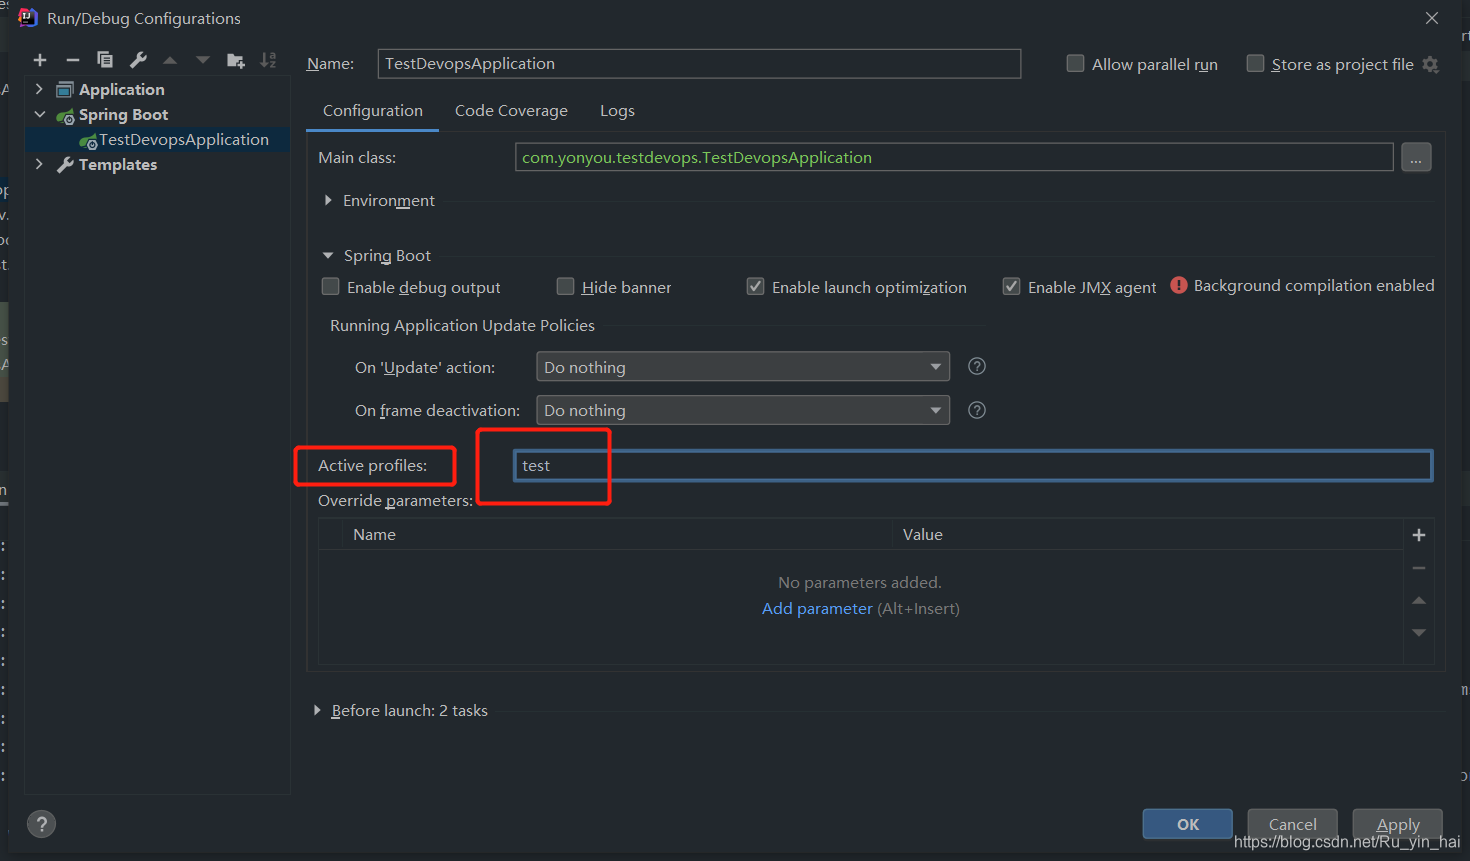The width and height of the screenshot is (1470, 861).
Task: Browse main class with ellipsis button
Action: (x=1416, y=158)
